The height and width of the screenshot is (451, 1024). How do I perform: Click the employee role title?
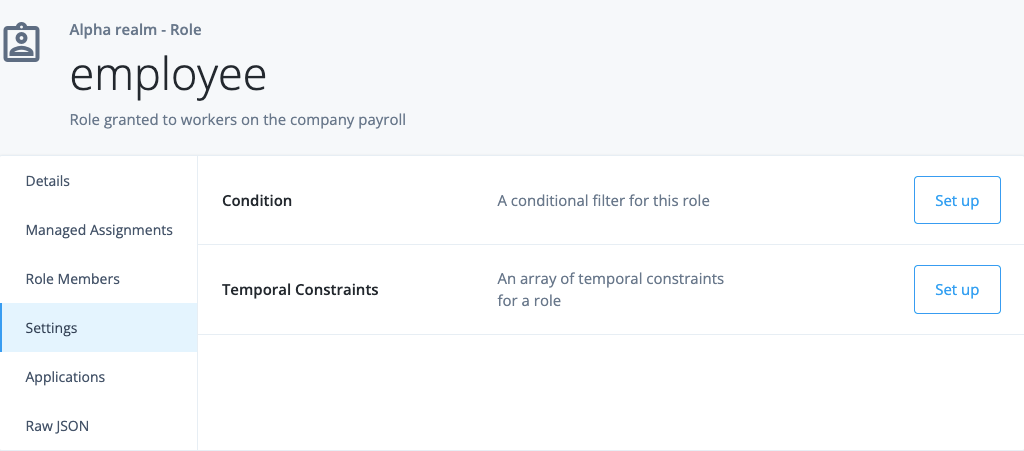click(x=168, y=75)
